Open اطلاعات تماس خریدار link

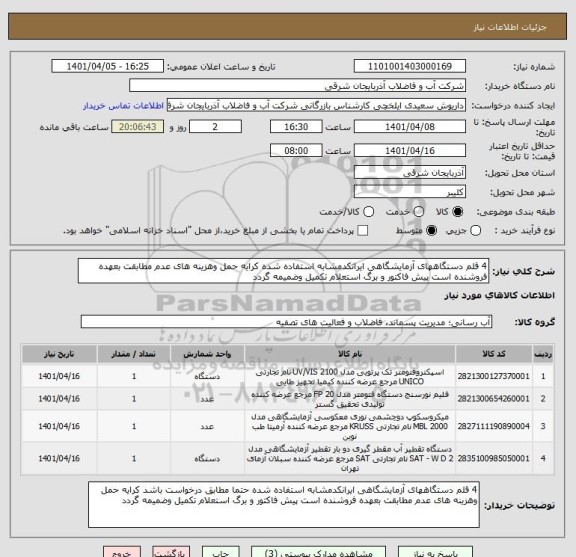click(x=123, y=106)
